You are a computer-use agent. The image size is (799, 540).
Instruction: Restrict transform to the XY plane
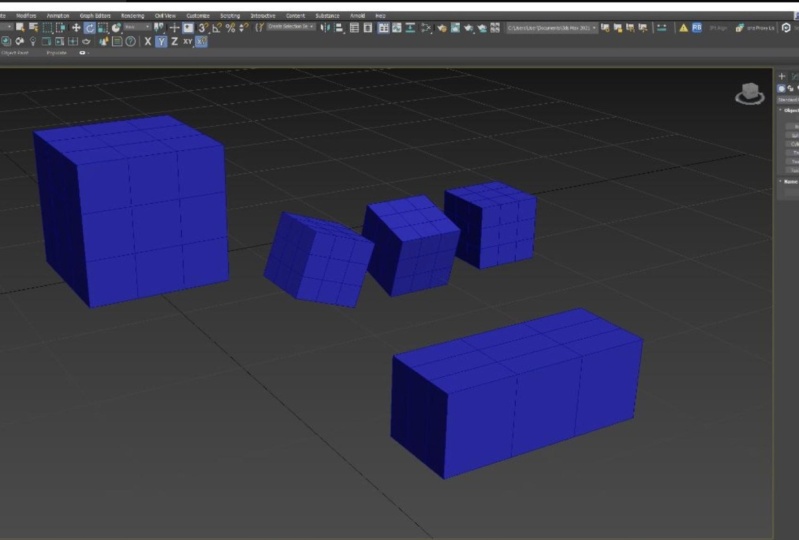click(188, 41)
